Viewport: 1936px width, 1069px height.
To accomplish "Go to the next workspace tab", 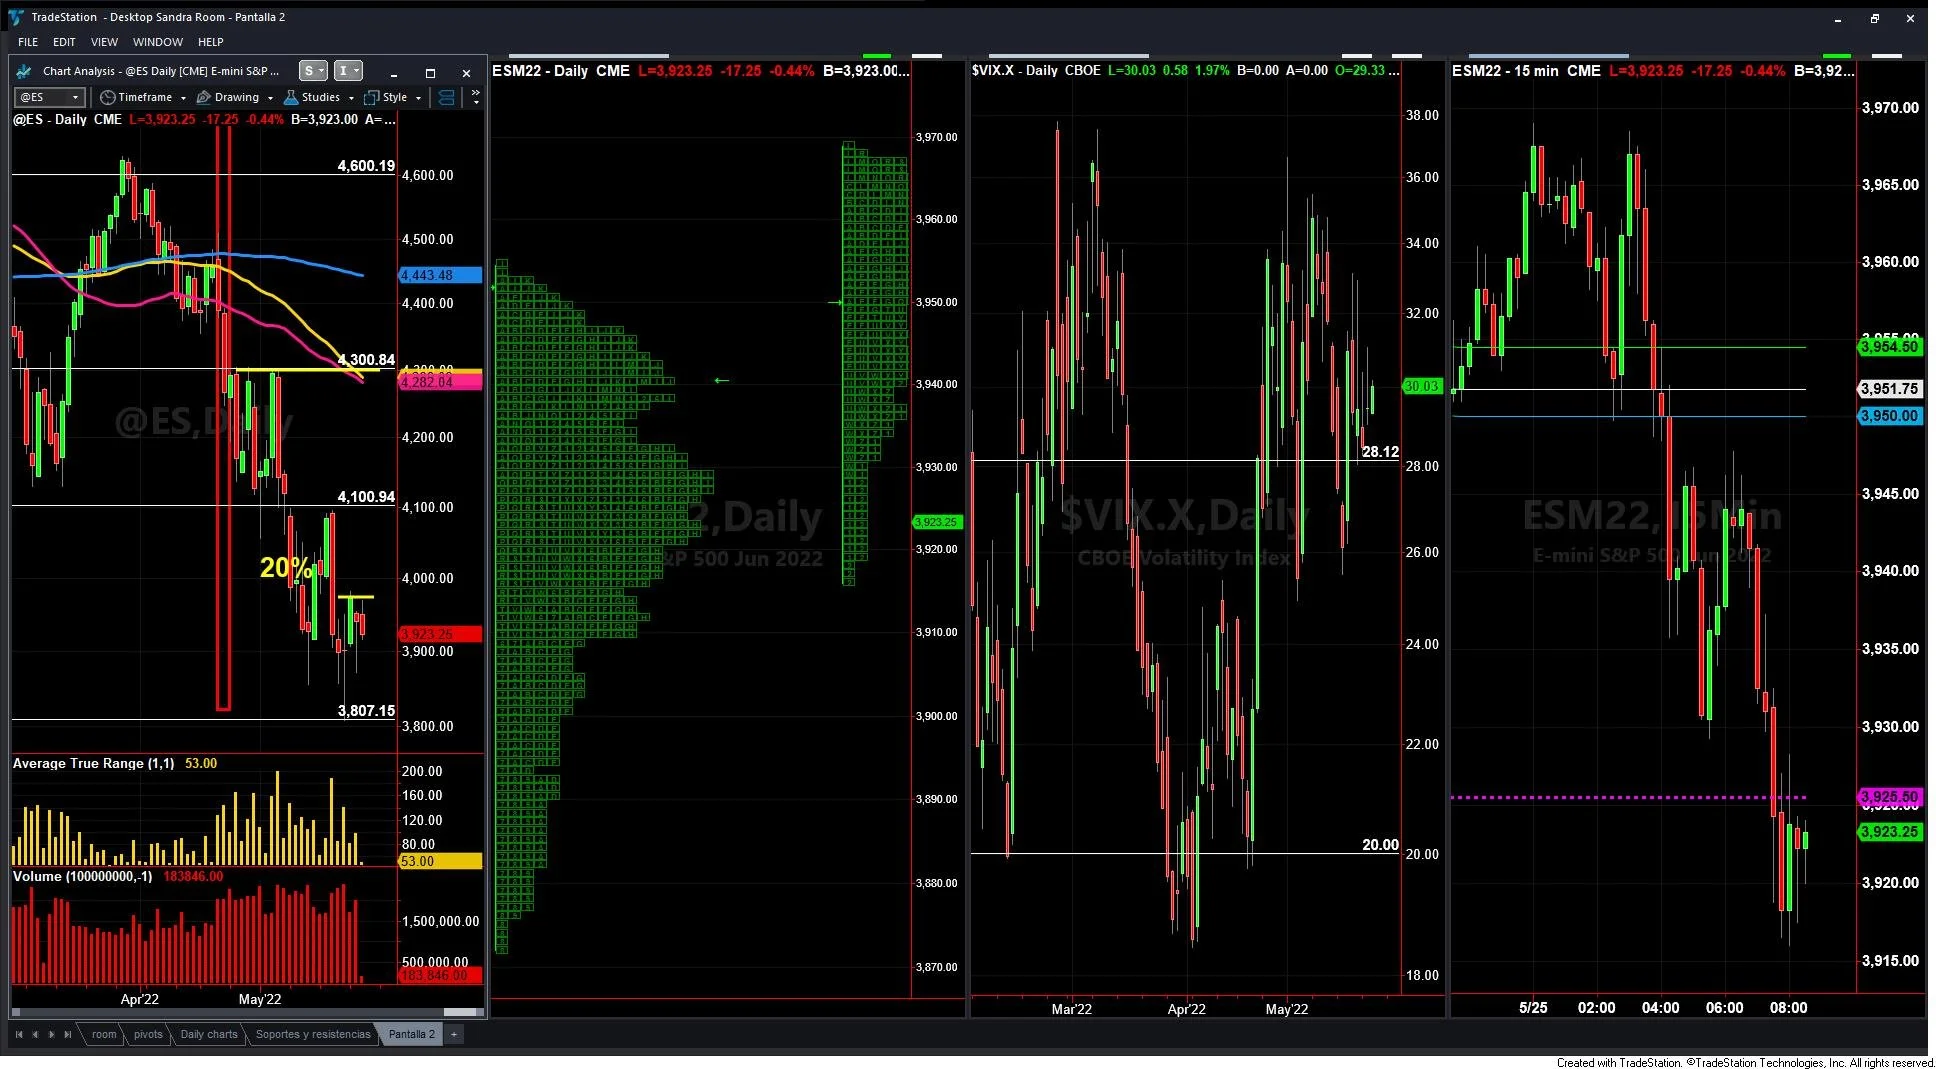I will click(x=51, y=1034).
